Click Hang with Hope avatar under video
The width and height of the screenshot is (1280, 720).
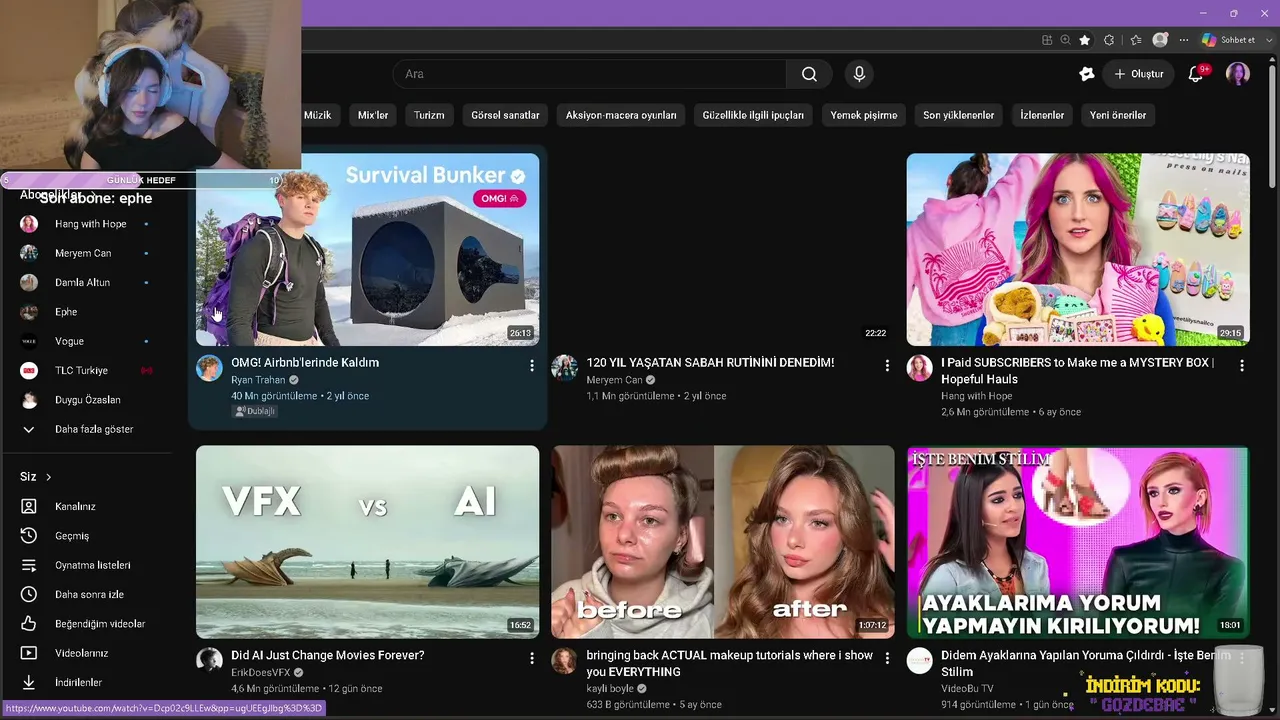(x=919, y=368)
